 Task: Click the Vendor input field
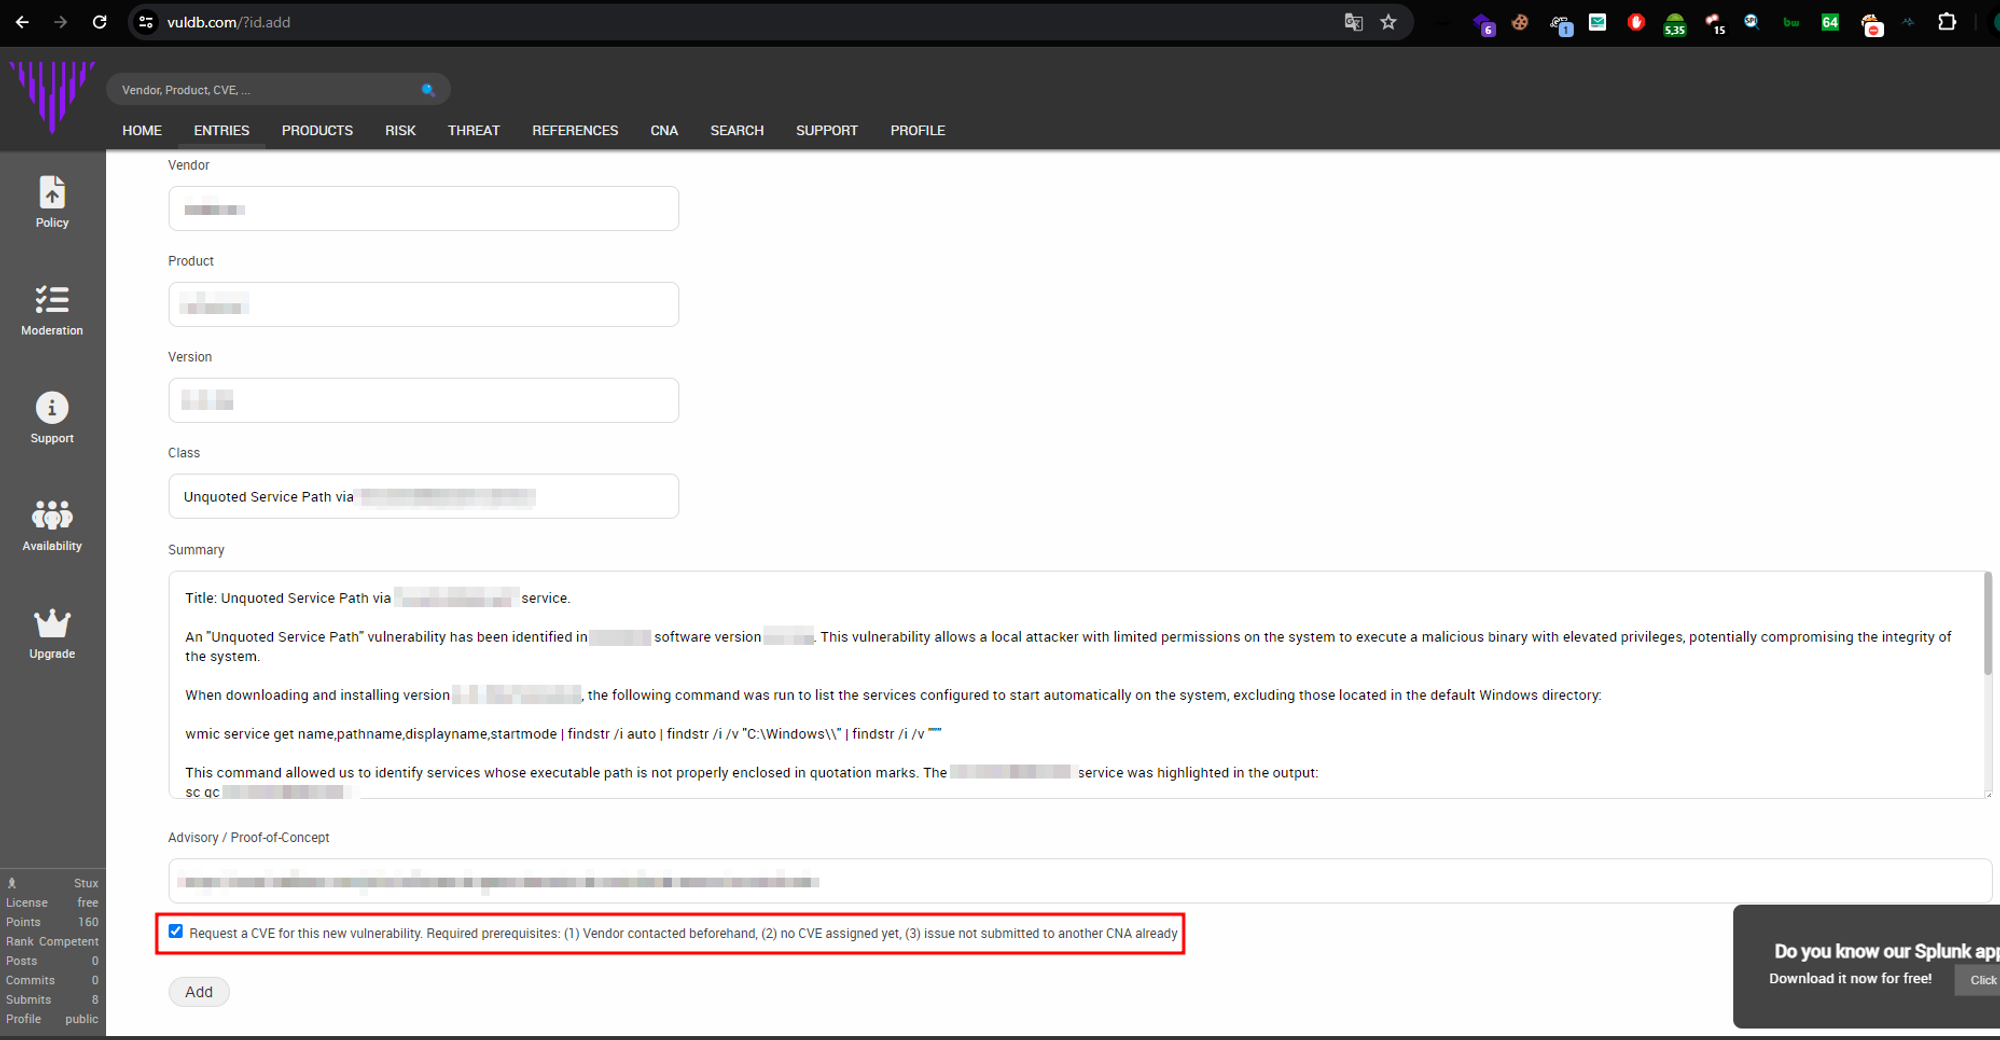pos(423,209)
